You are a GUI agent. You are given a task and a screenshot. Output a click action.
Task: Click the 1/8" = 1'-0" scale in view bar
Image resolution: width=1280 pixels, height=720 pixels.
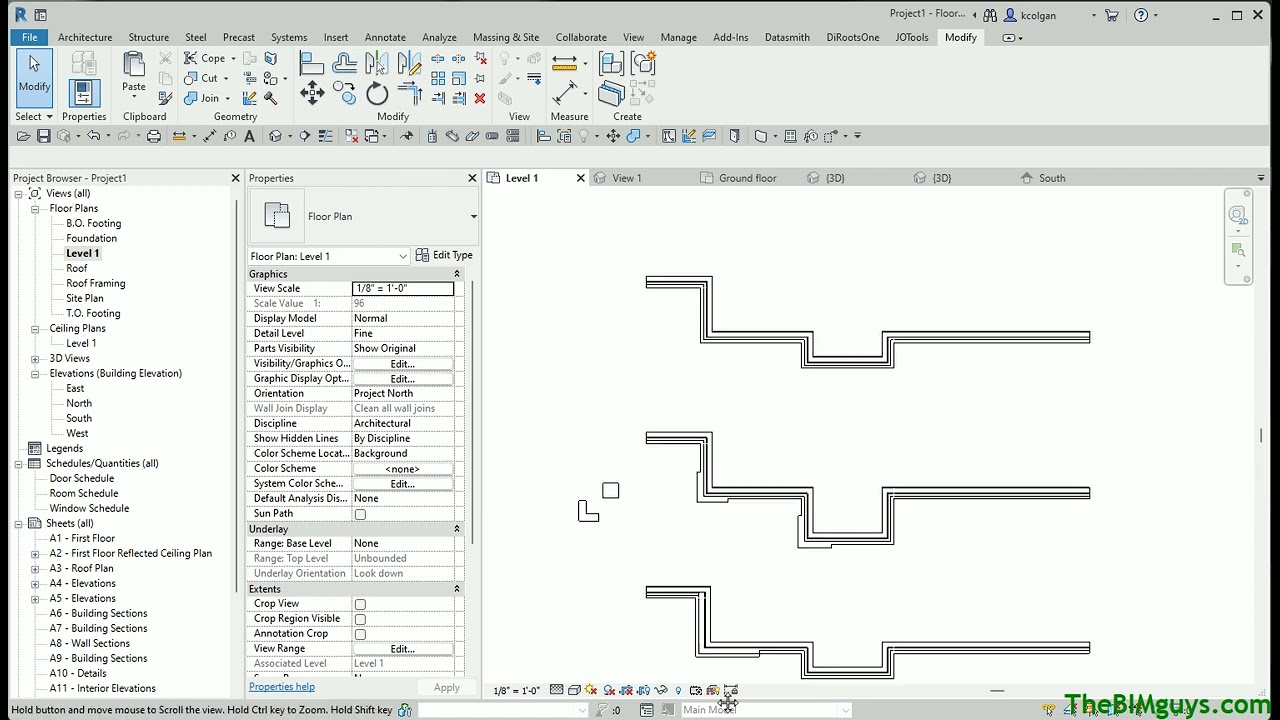517,690
